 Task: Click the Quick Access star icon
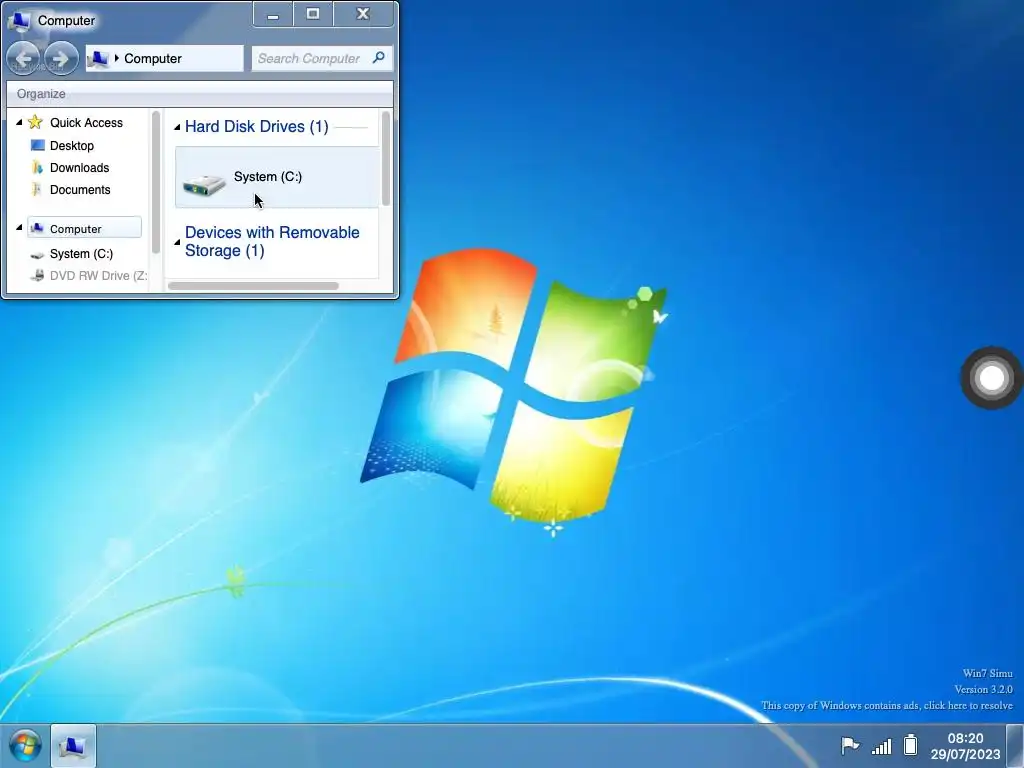35,122
